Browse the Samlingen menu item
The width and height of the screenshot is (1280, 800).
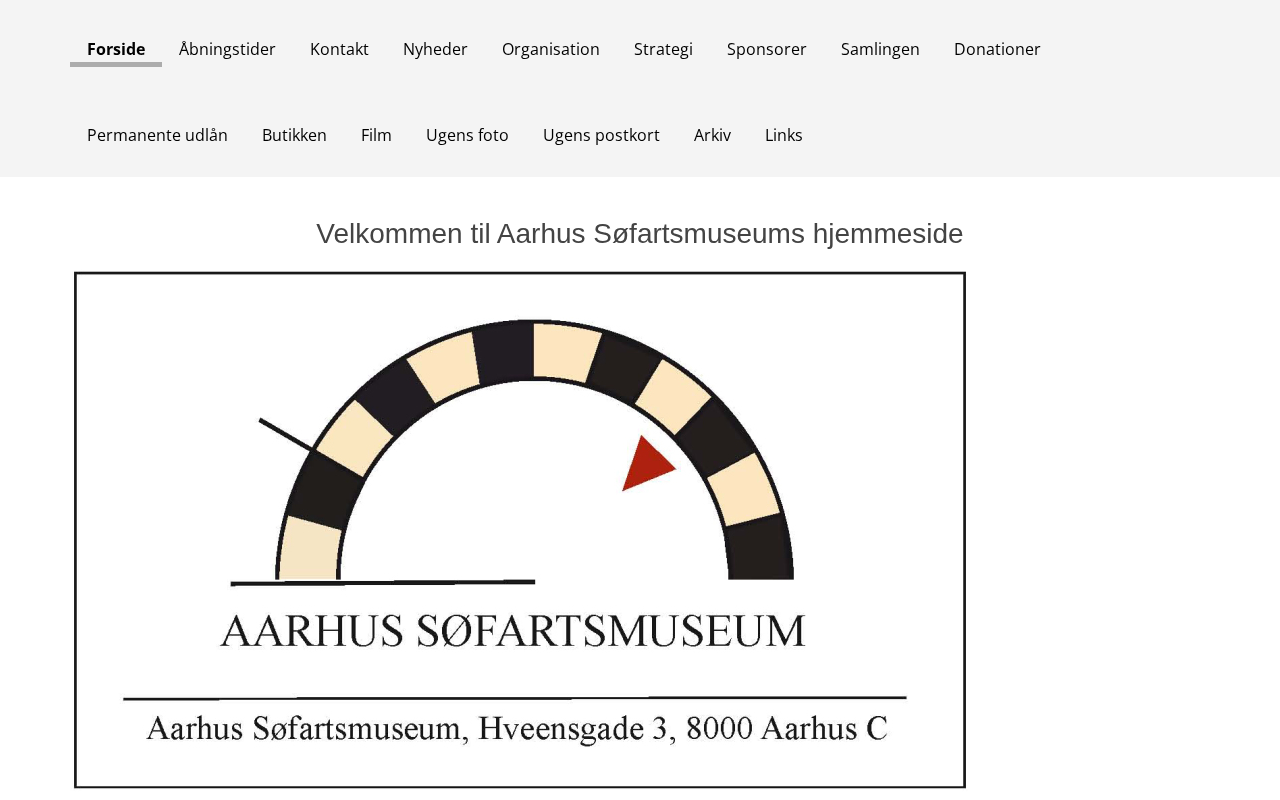tap(880, 49)
